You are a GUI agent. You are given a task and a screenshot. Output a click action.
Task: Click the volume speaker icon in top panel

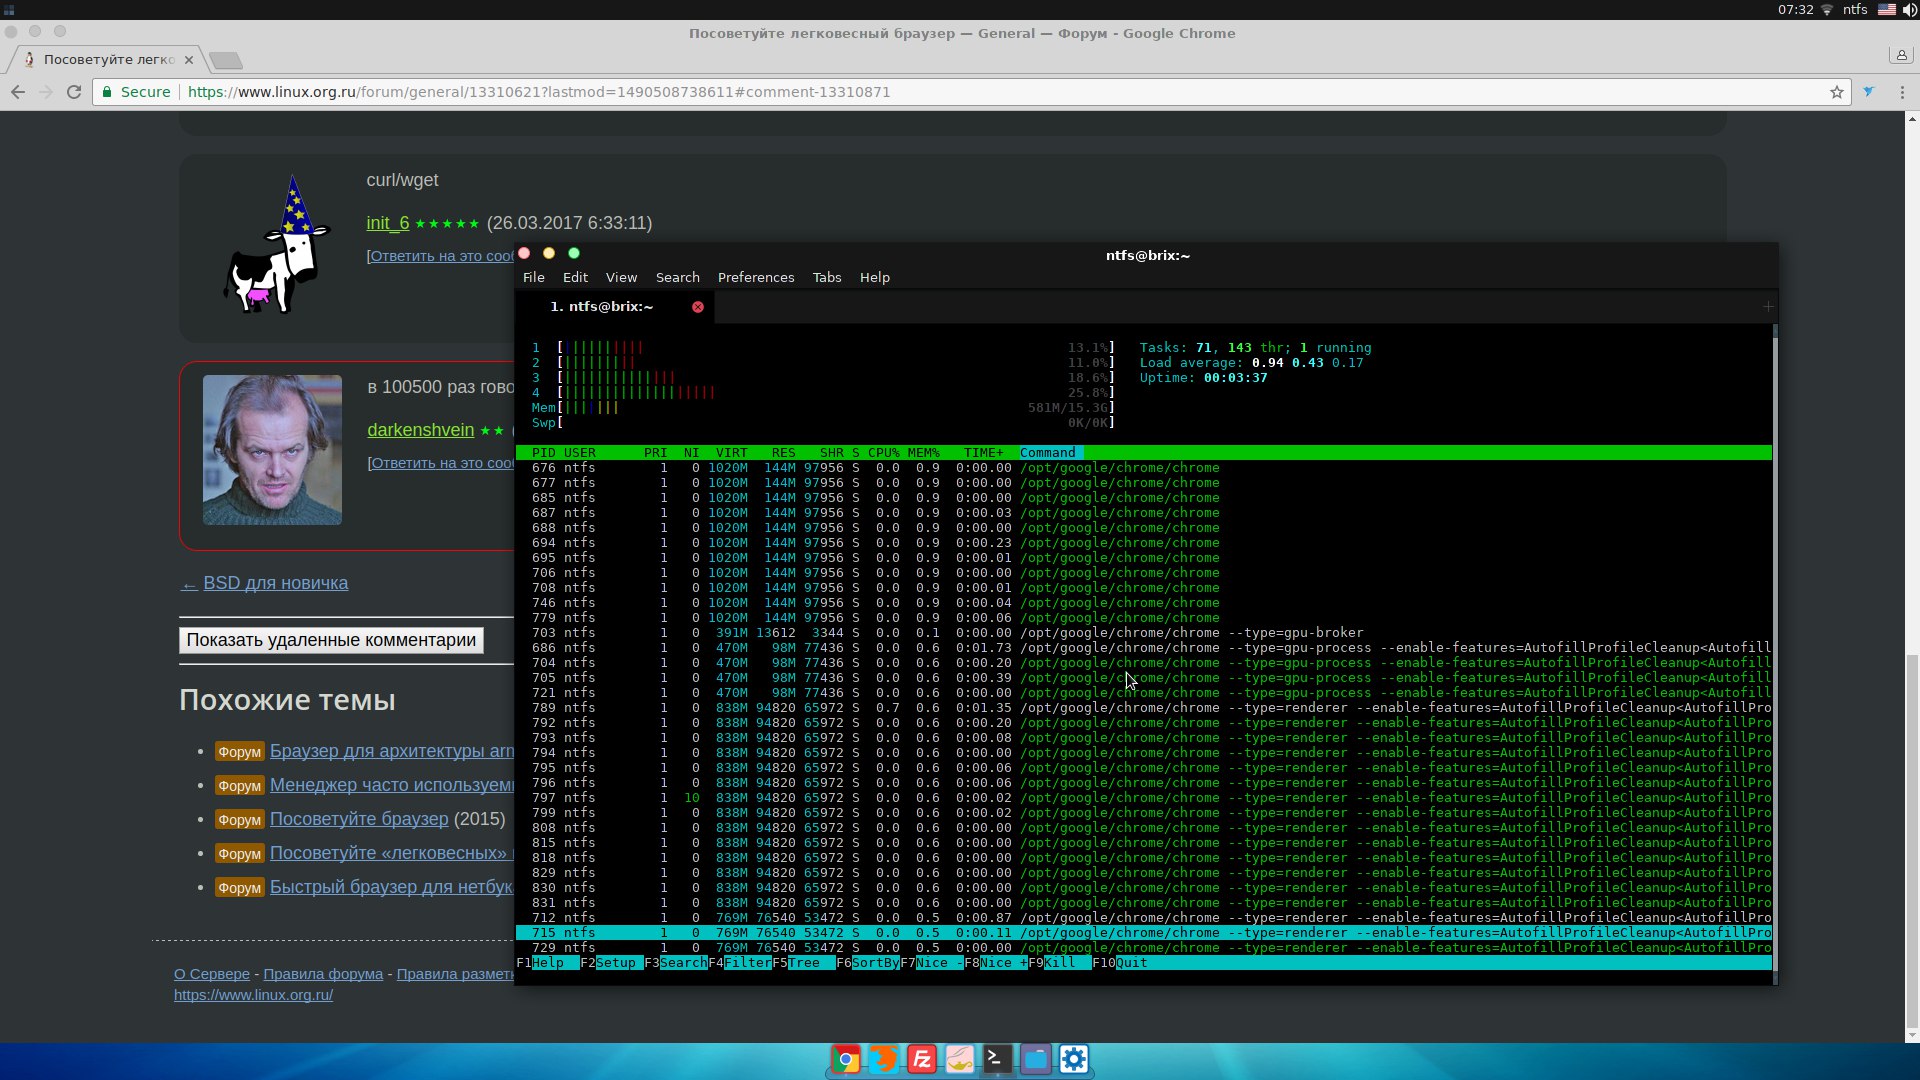(1909, 9)
